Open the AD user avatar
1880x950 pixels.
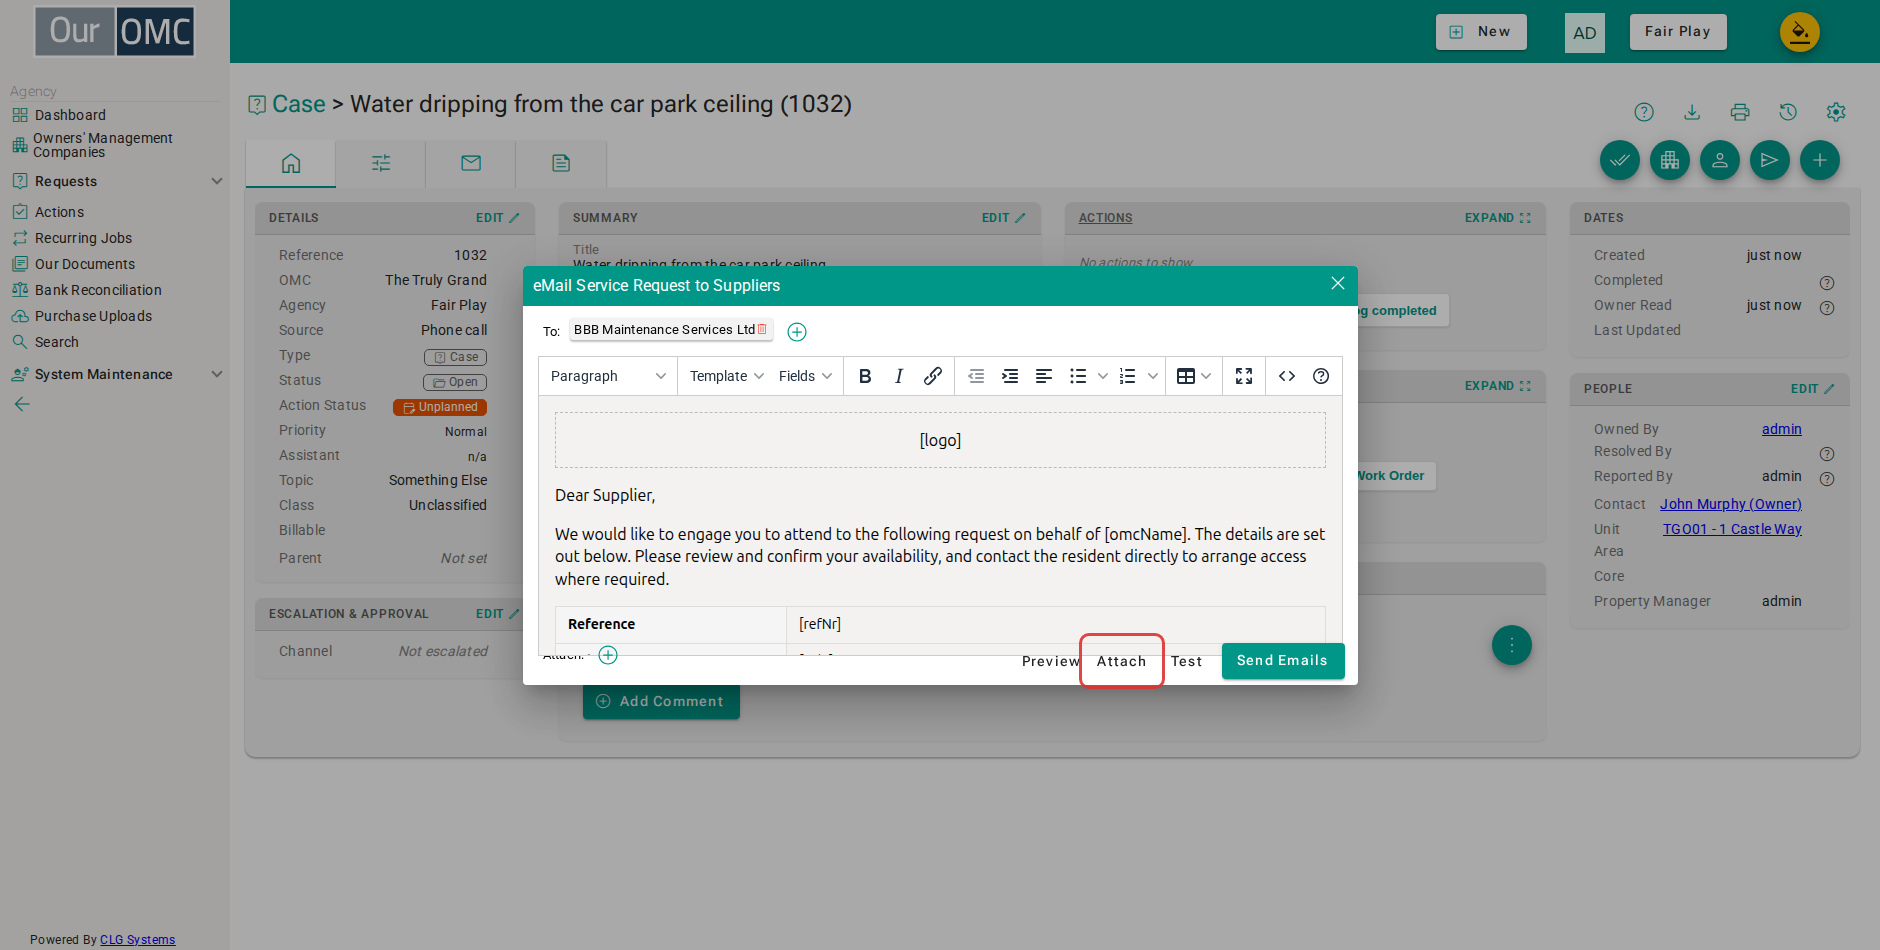point(1585,33)
